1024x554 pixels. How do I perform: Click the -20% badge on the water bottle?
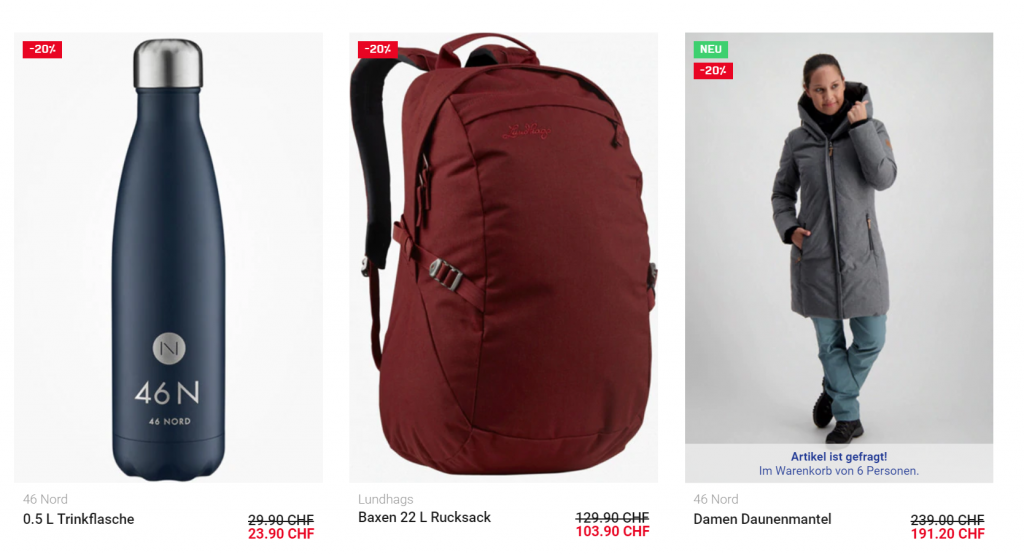click(x=42, y=49)
